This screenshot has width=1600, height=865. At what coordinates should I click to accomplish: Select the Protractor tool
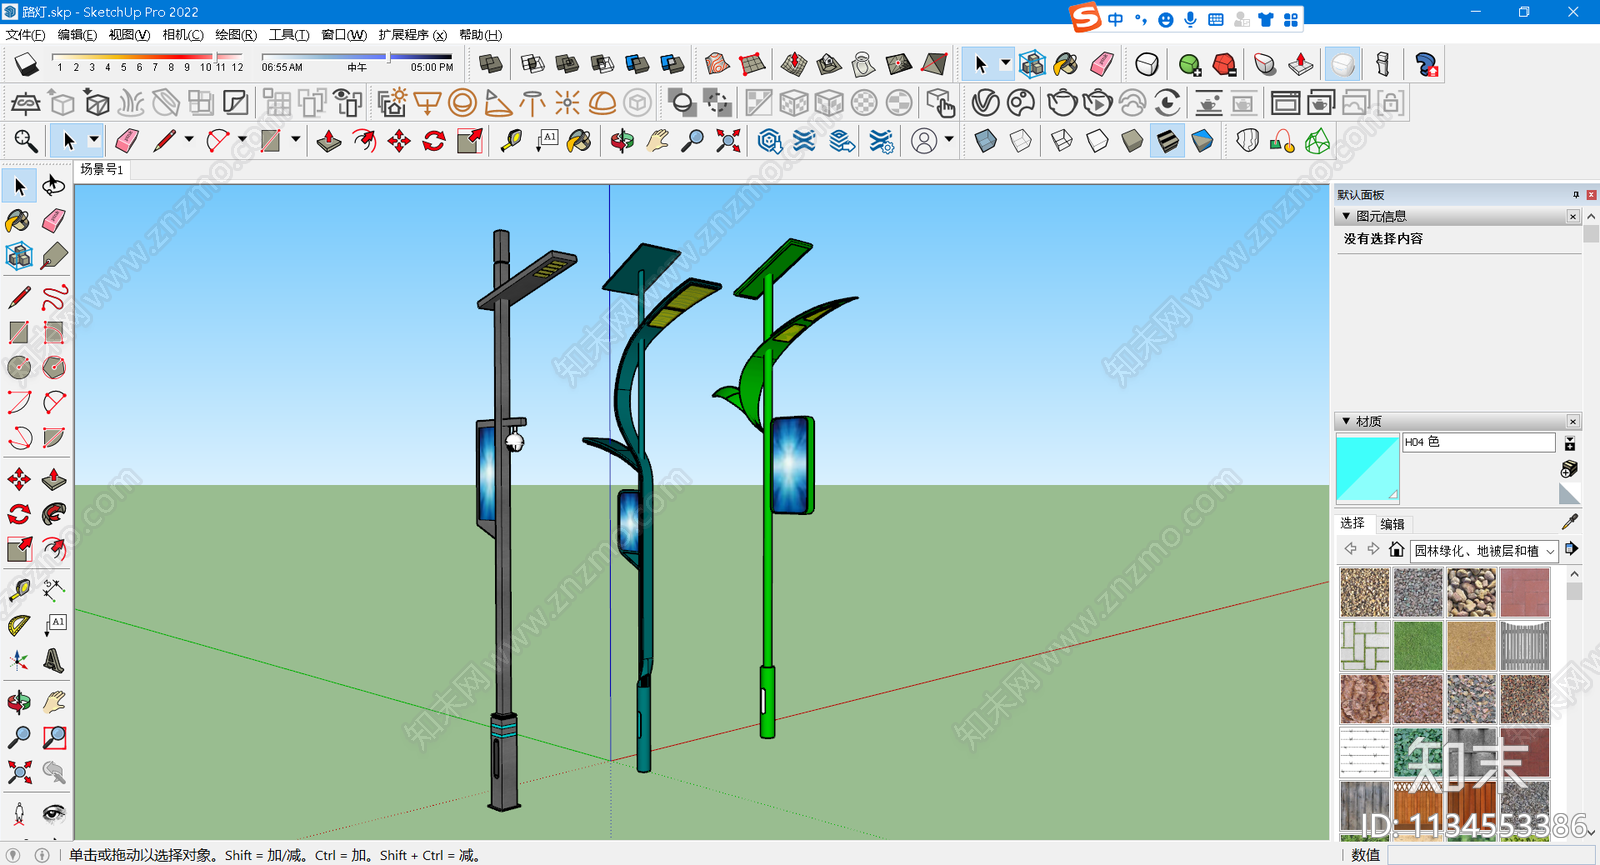point(18,625)
